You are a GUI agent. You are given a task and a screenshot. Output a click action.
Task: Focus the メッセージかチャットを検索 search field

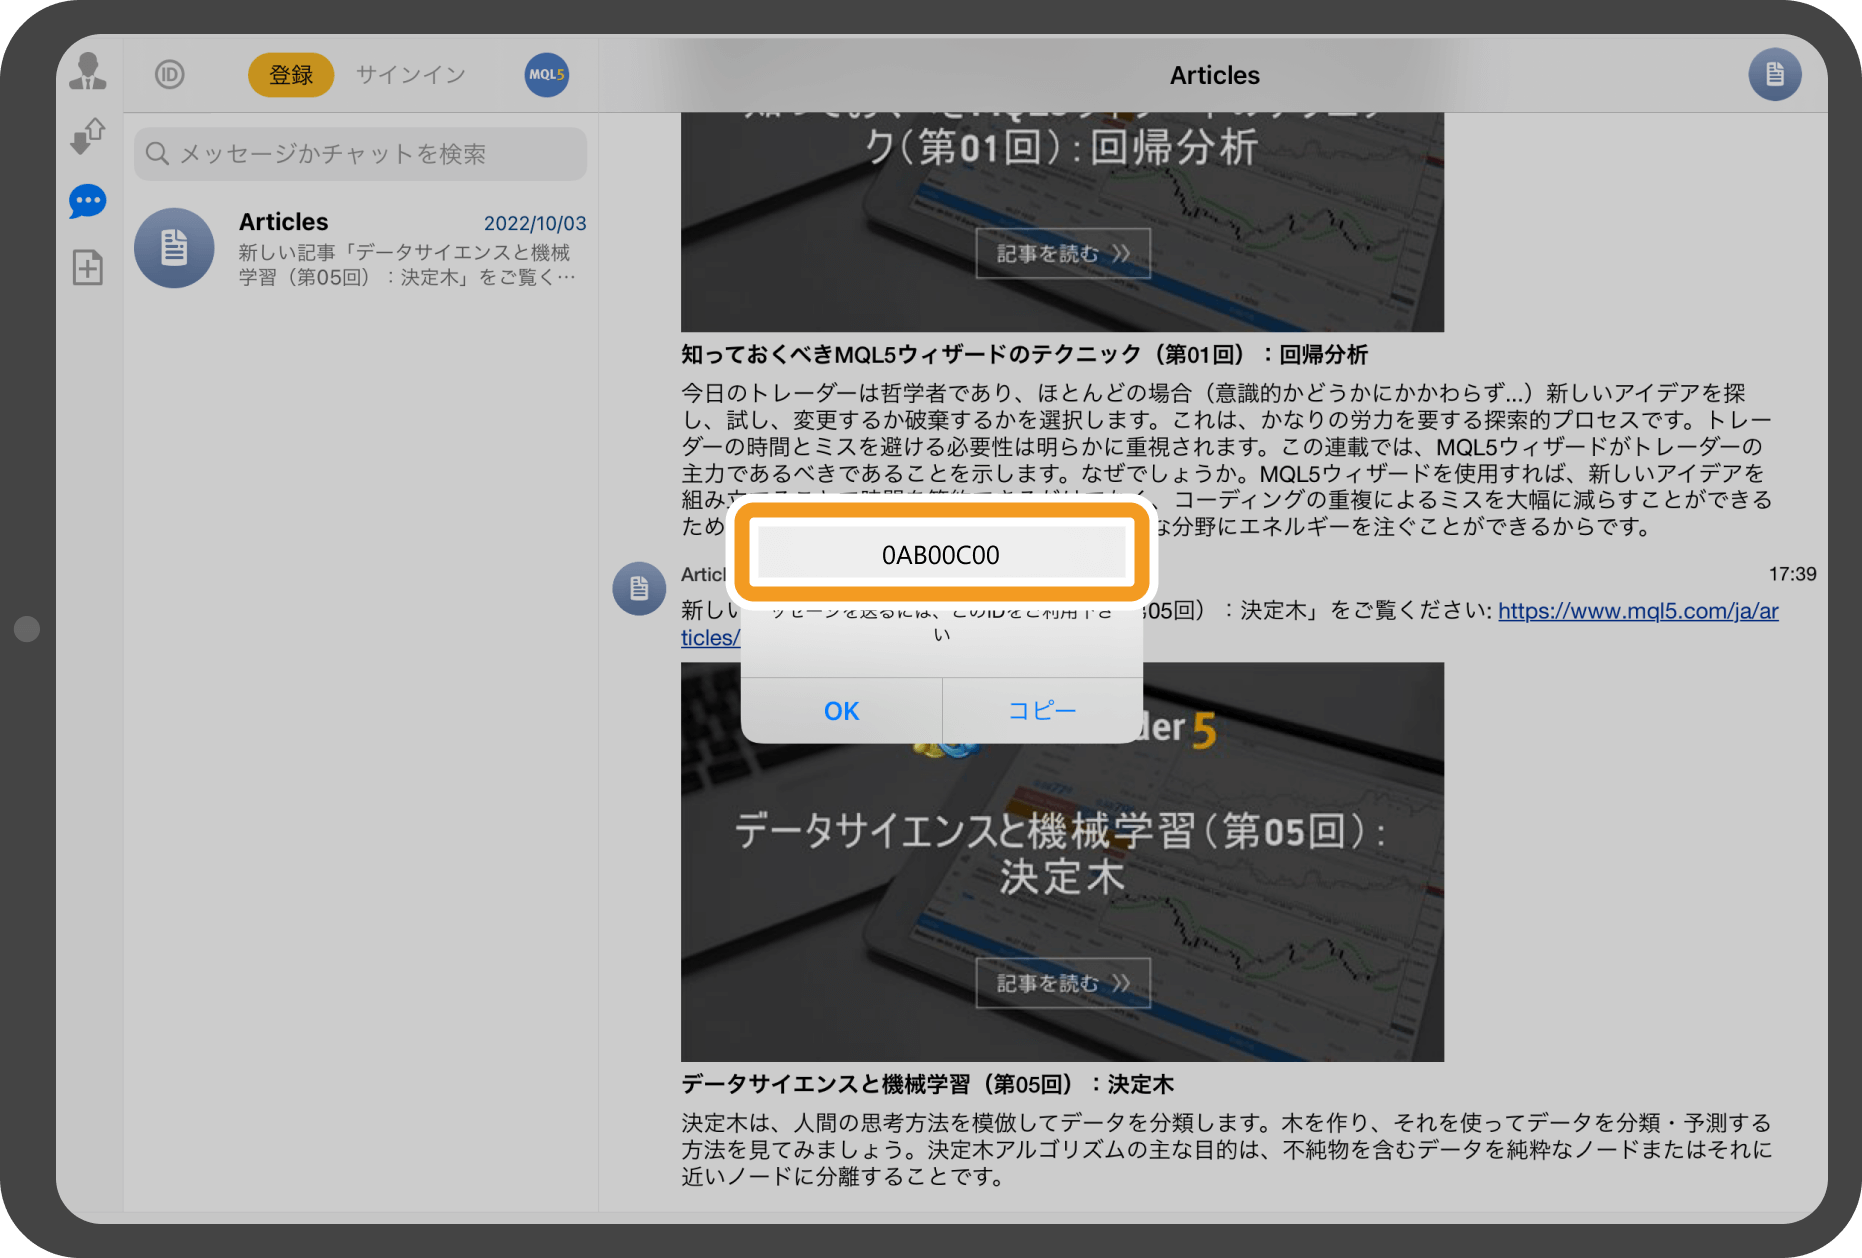pos(360,153)
